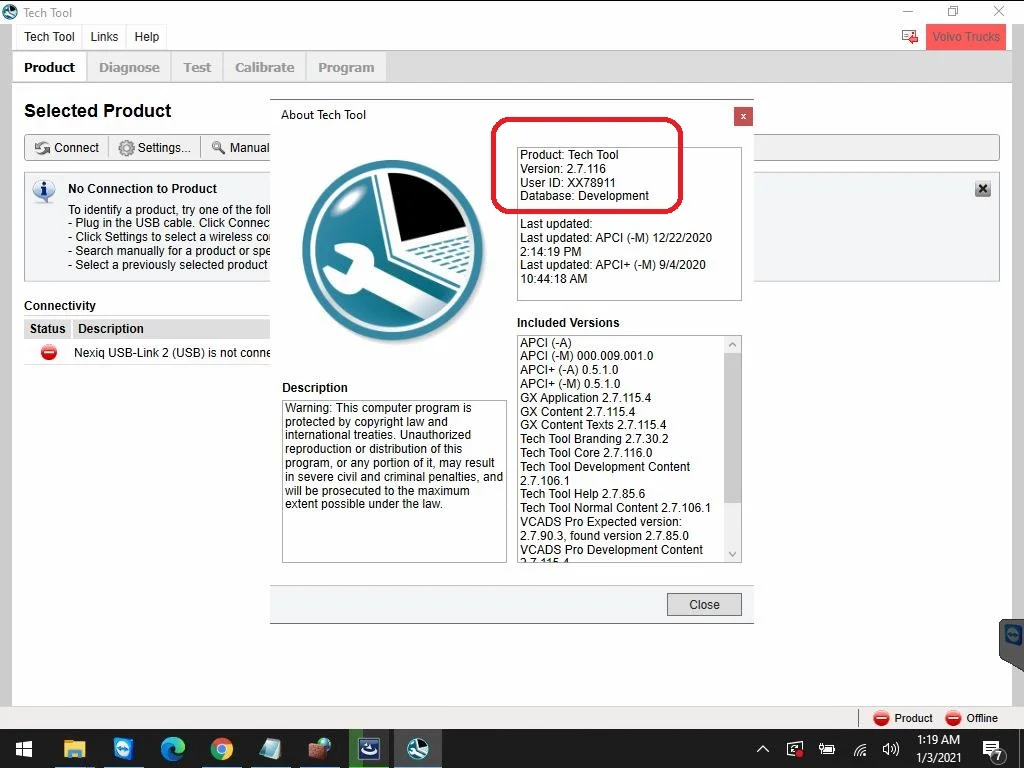Open TeamViewer from taskbar

(123, 748)
